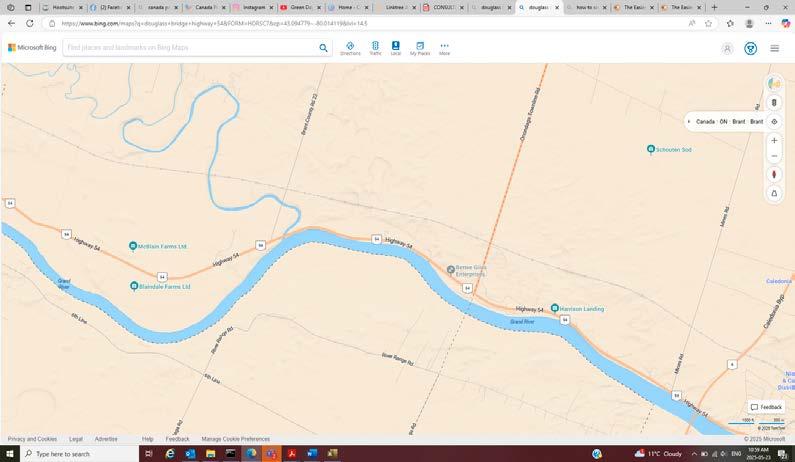
Task: Zoom out with the minus button
Action: [x=774, y=156]
